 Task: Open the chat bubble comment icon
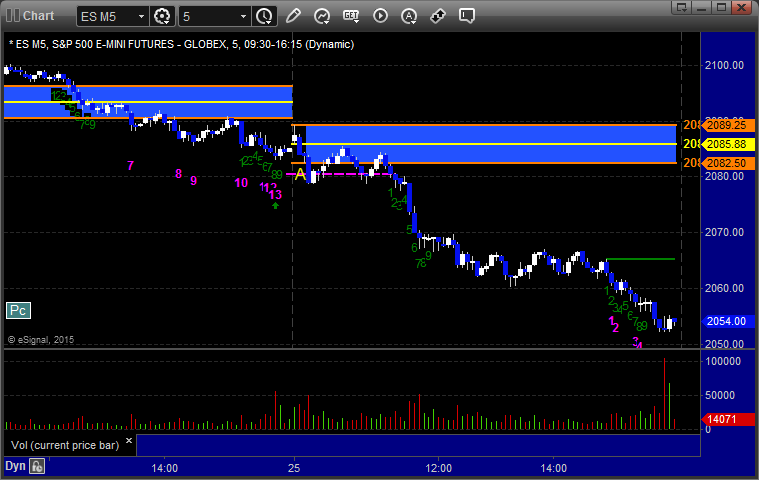(x=467, y=16)
